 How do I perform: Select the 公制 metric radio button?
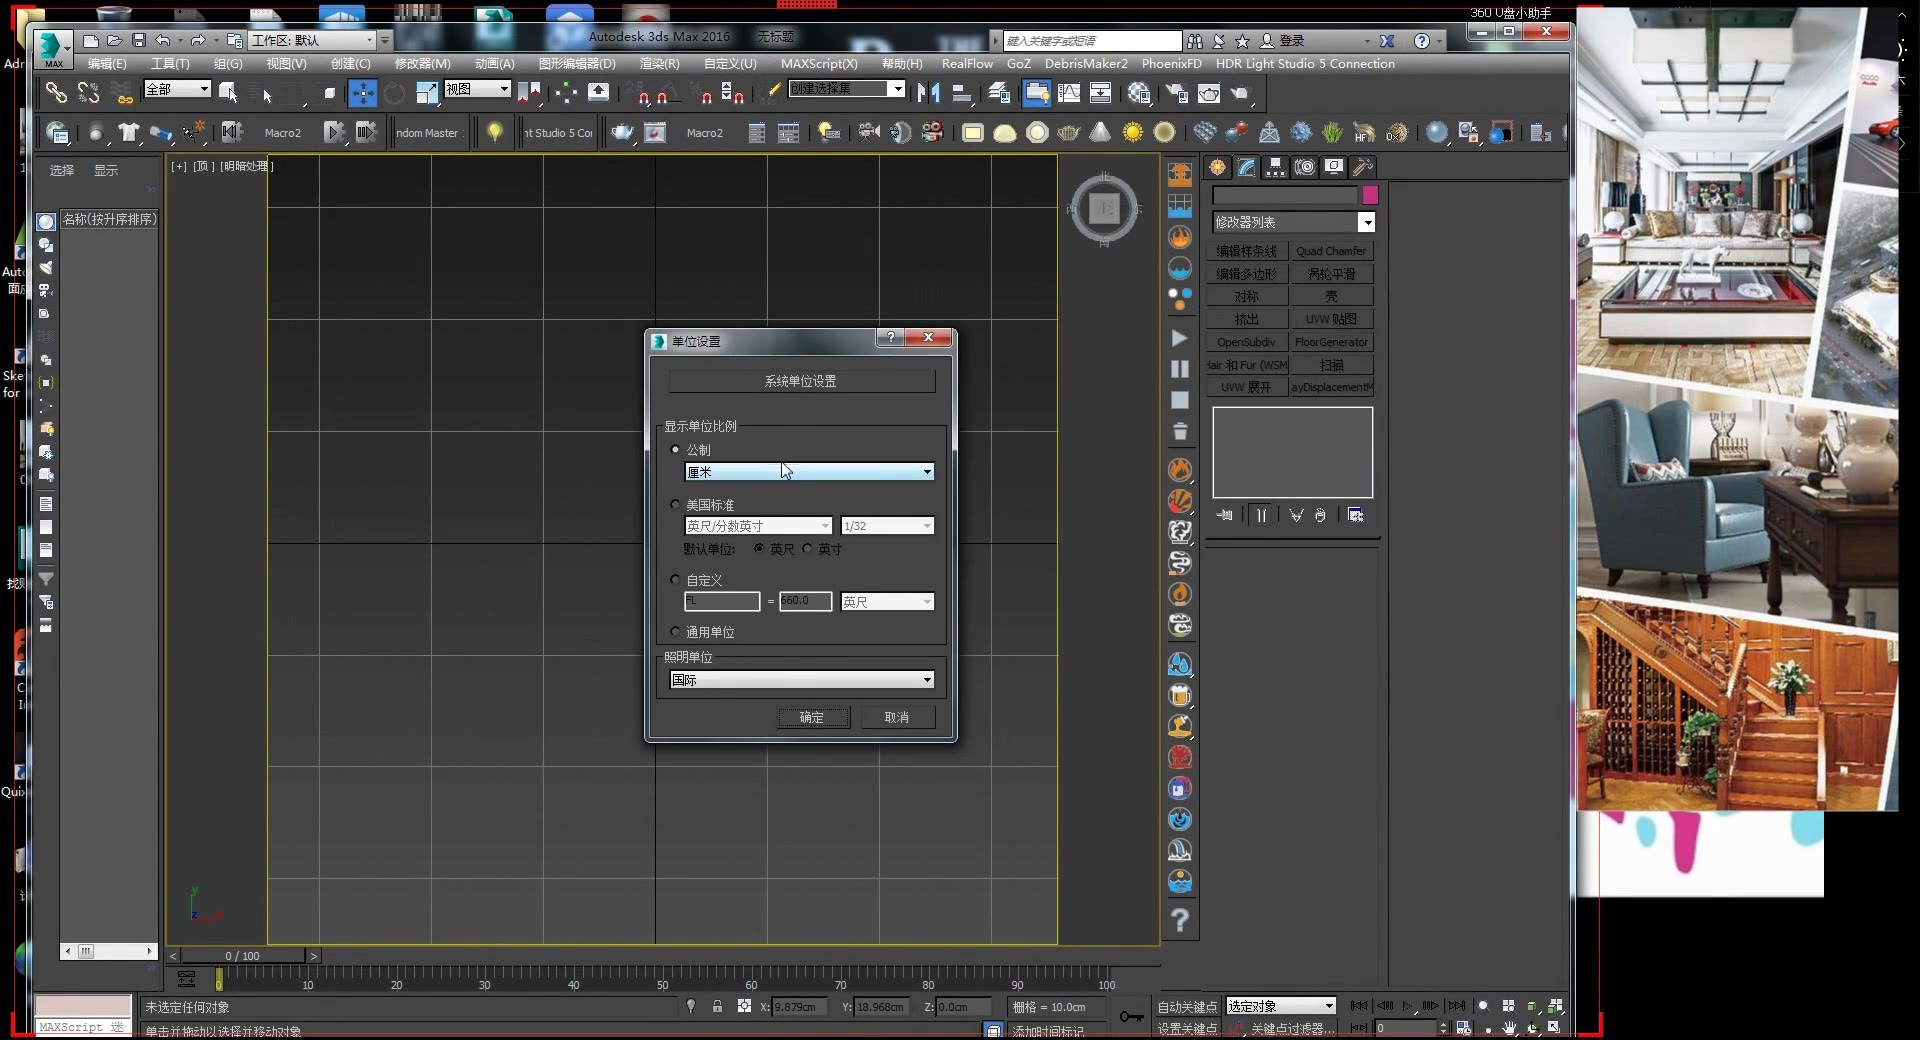[x=676, y=449]
